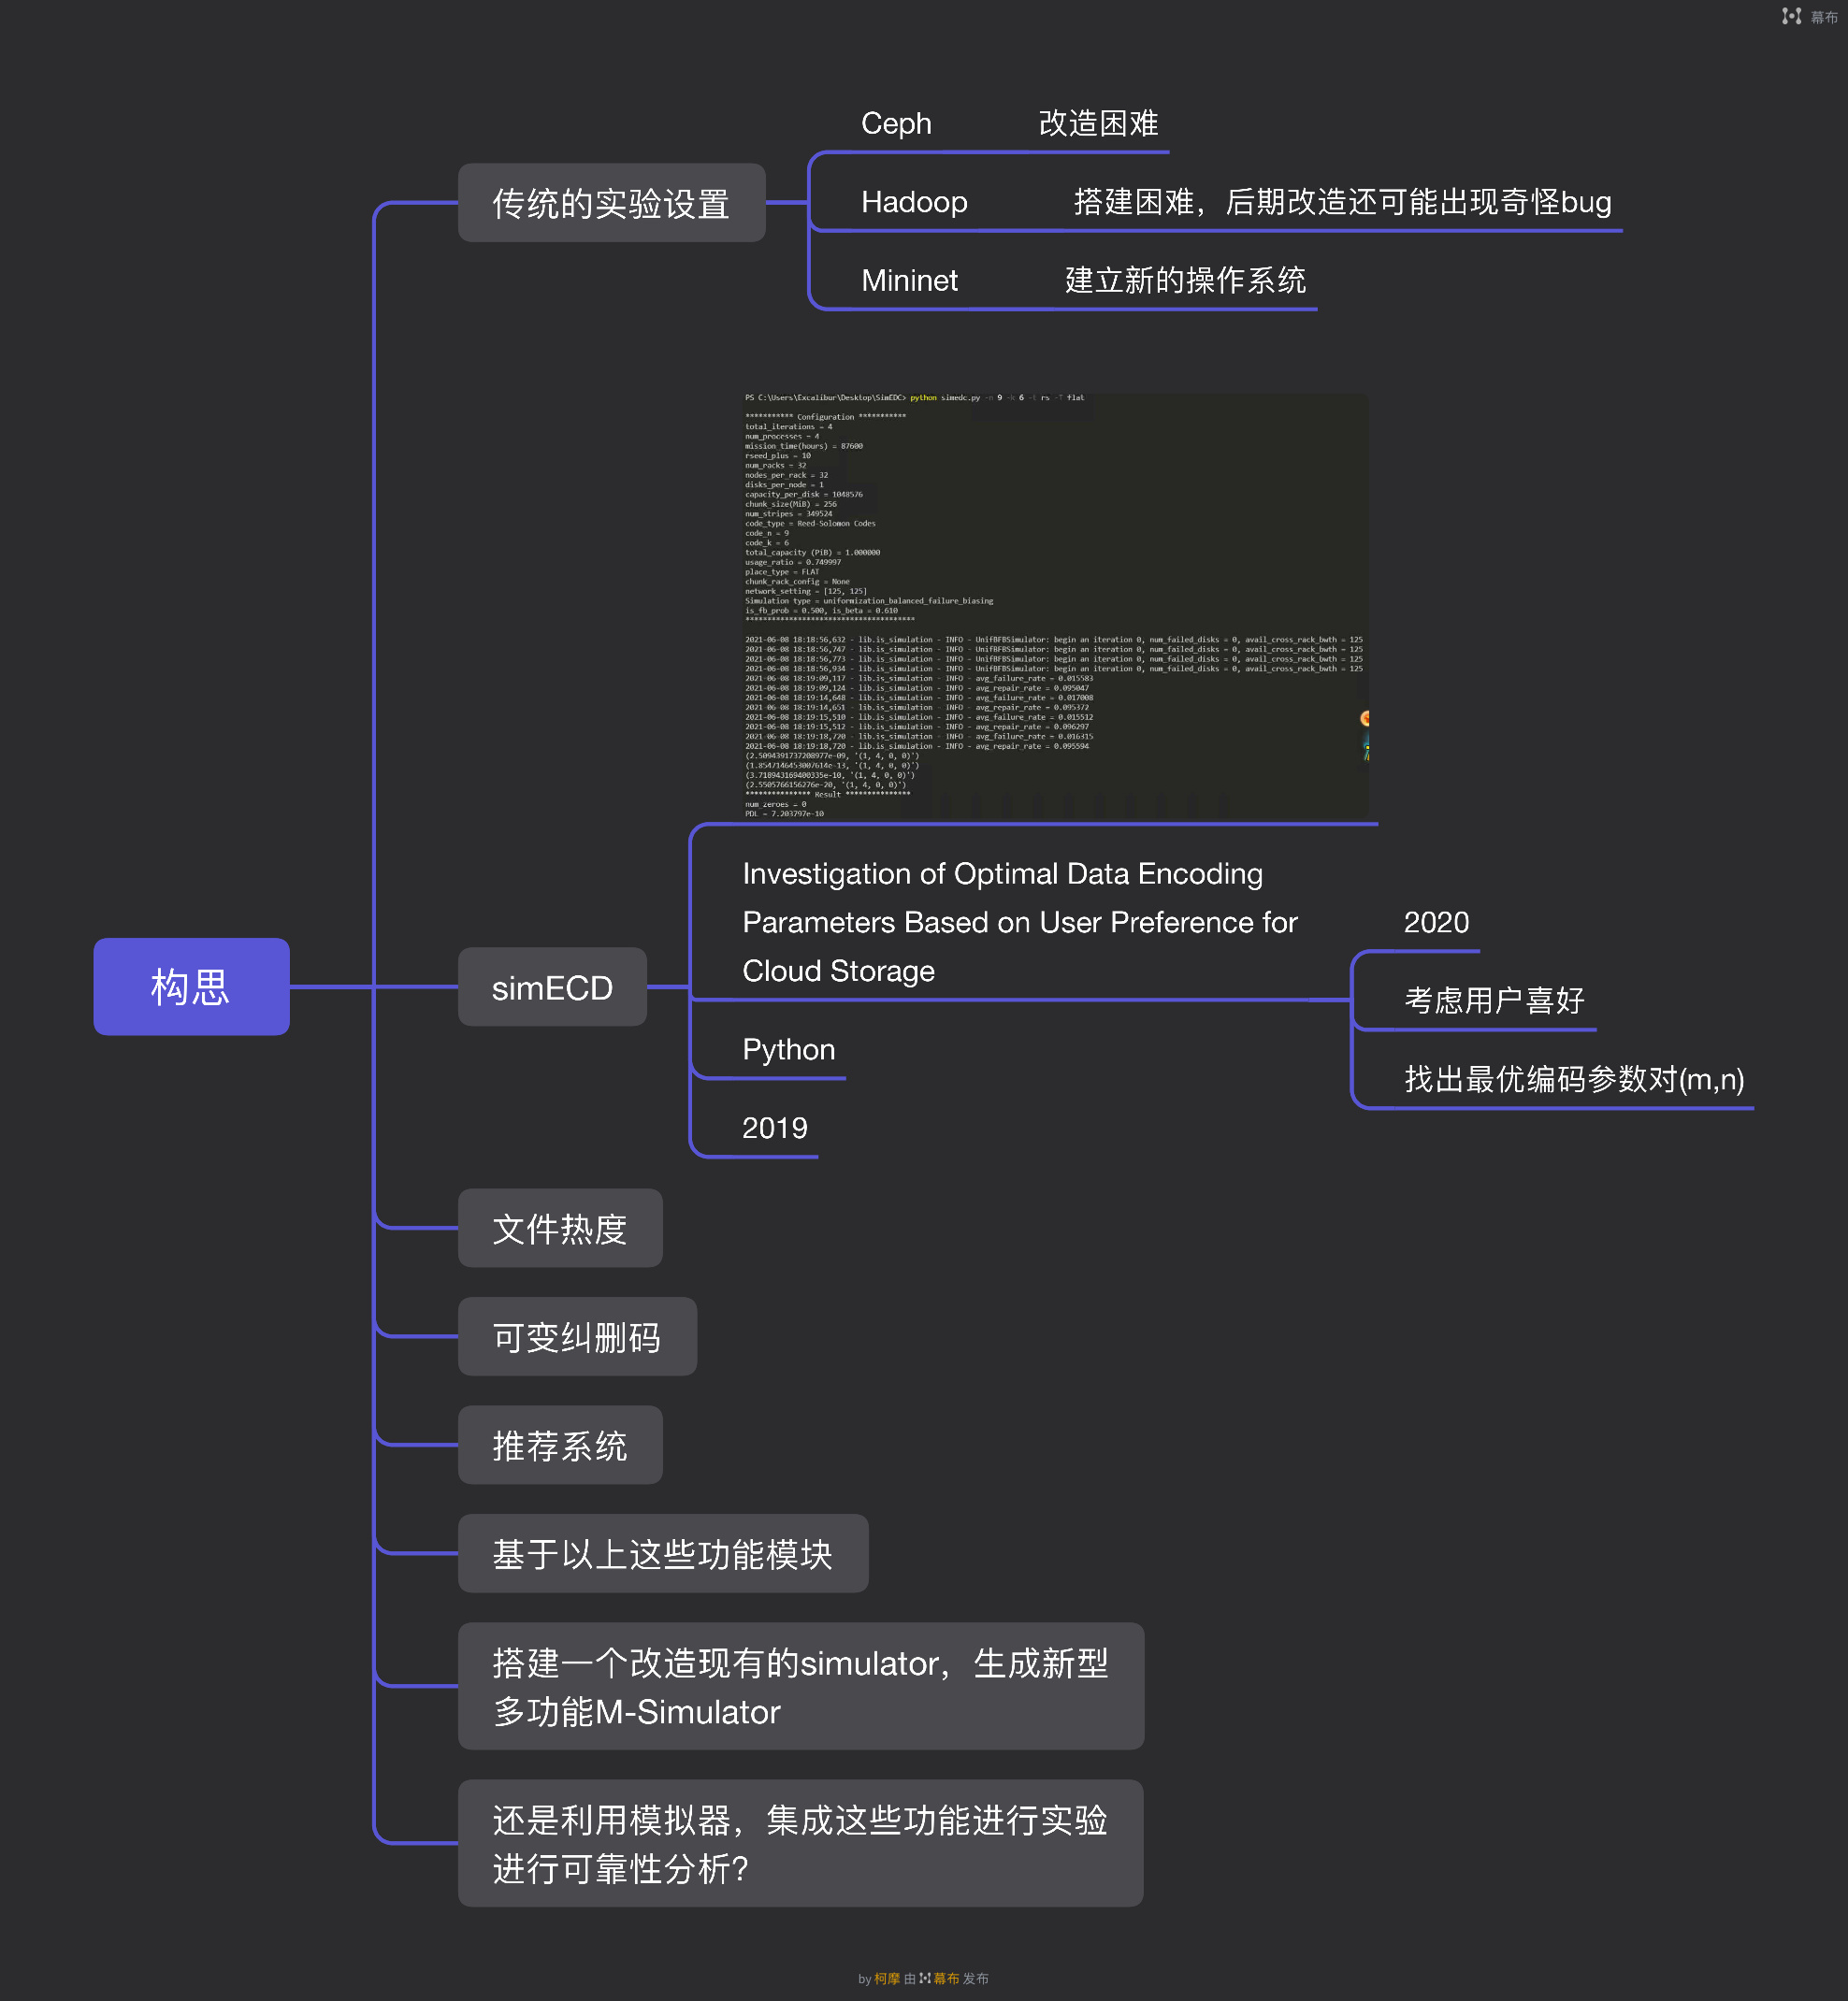The height and width of the screenshot is (2001, 1848).
Task: Click the small 幕布 icon in the footer
Action: 925,1978
